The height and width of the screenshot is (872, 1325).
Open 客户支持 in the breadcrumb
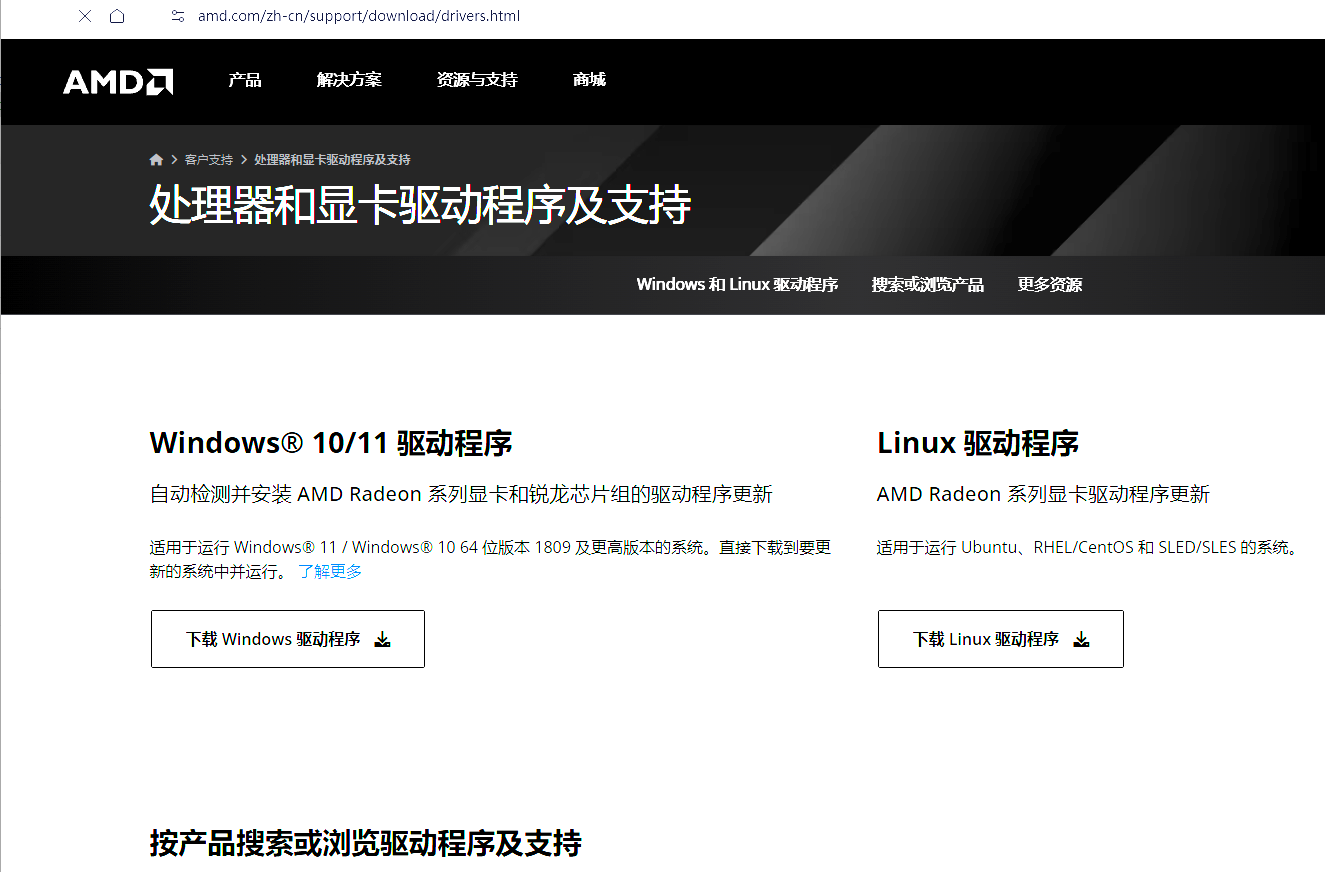pos(208,160)
